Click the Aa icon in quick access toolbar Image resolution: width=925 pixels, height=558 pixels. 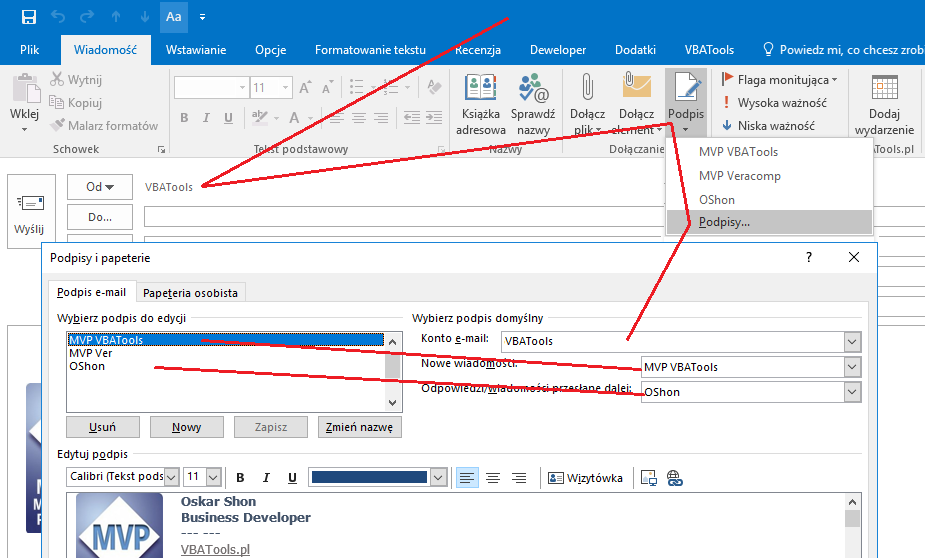pos(173,17)
